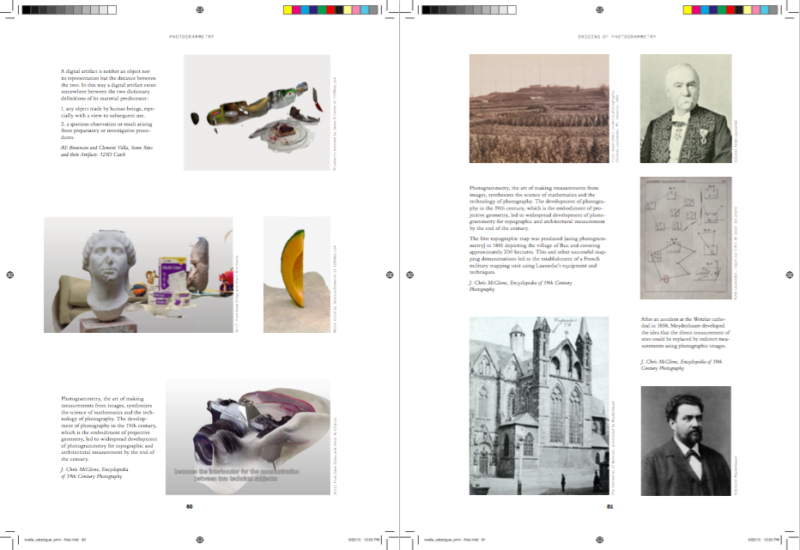Pick the pale yellow swatch on right page's color bar
800x550 pixels.
747,10
